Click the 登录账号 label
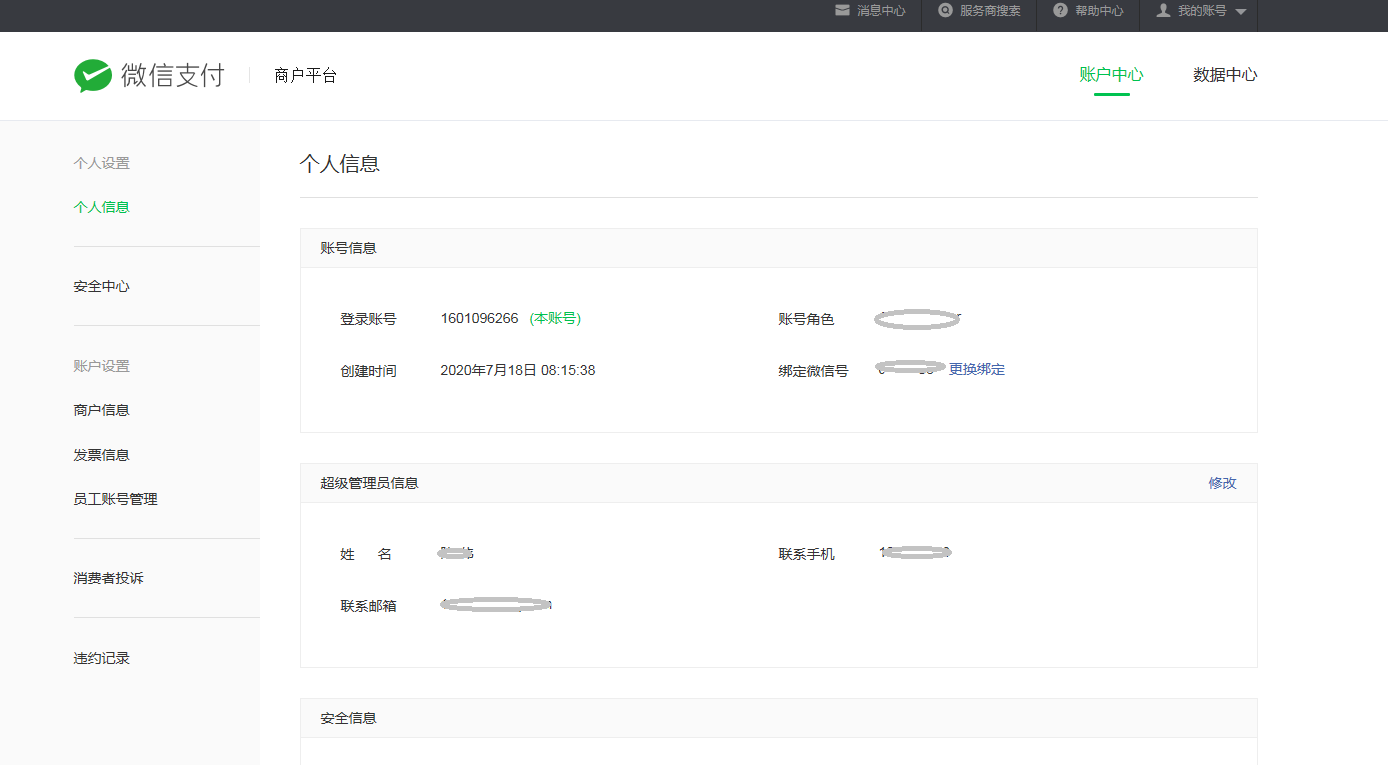This screenshot has height=765, width=1388. click(x=368, y=319)
